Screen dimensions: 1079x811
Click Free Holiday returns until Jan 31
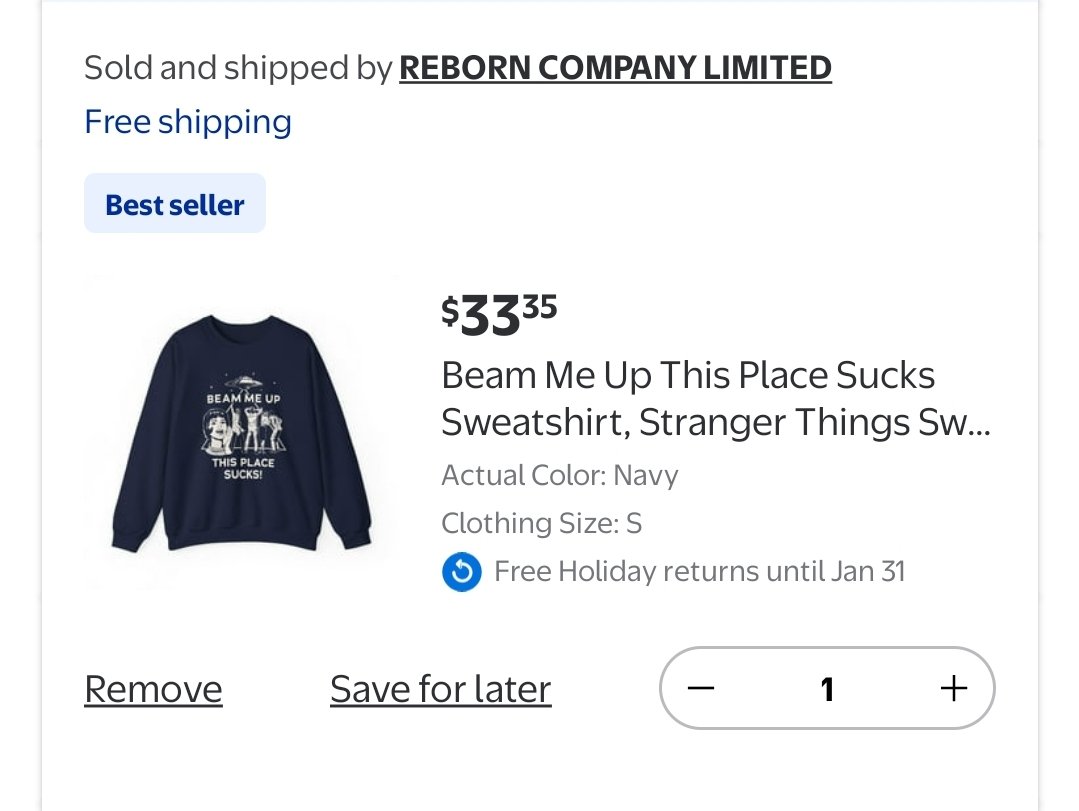click(699, 572)
